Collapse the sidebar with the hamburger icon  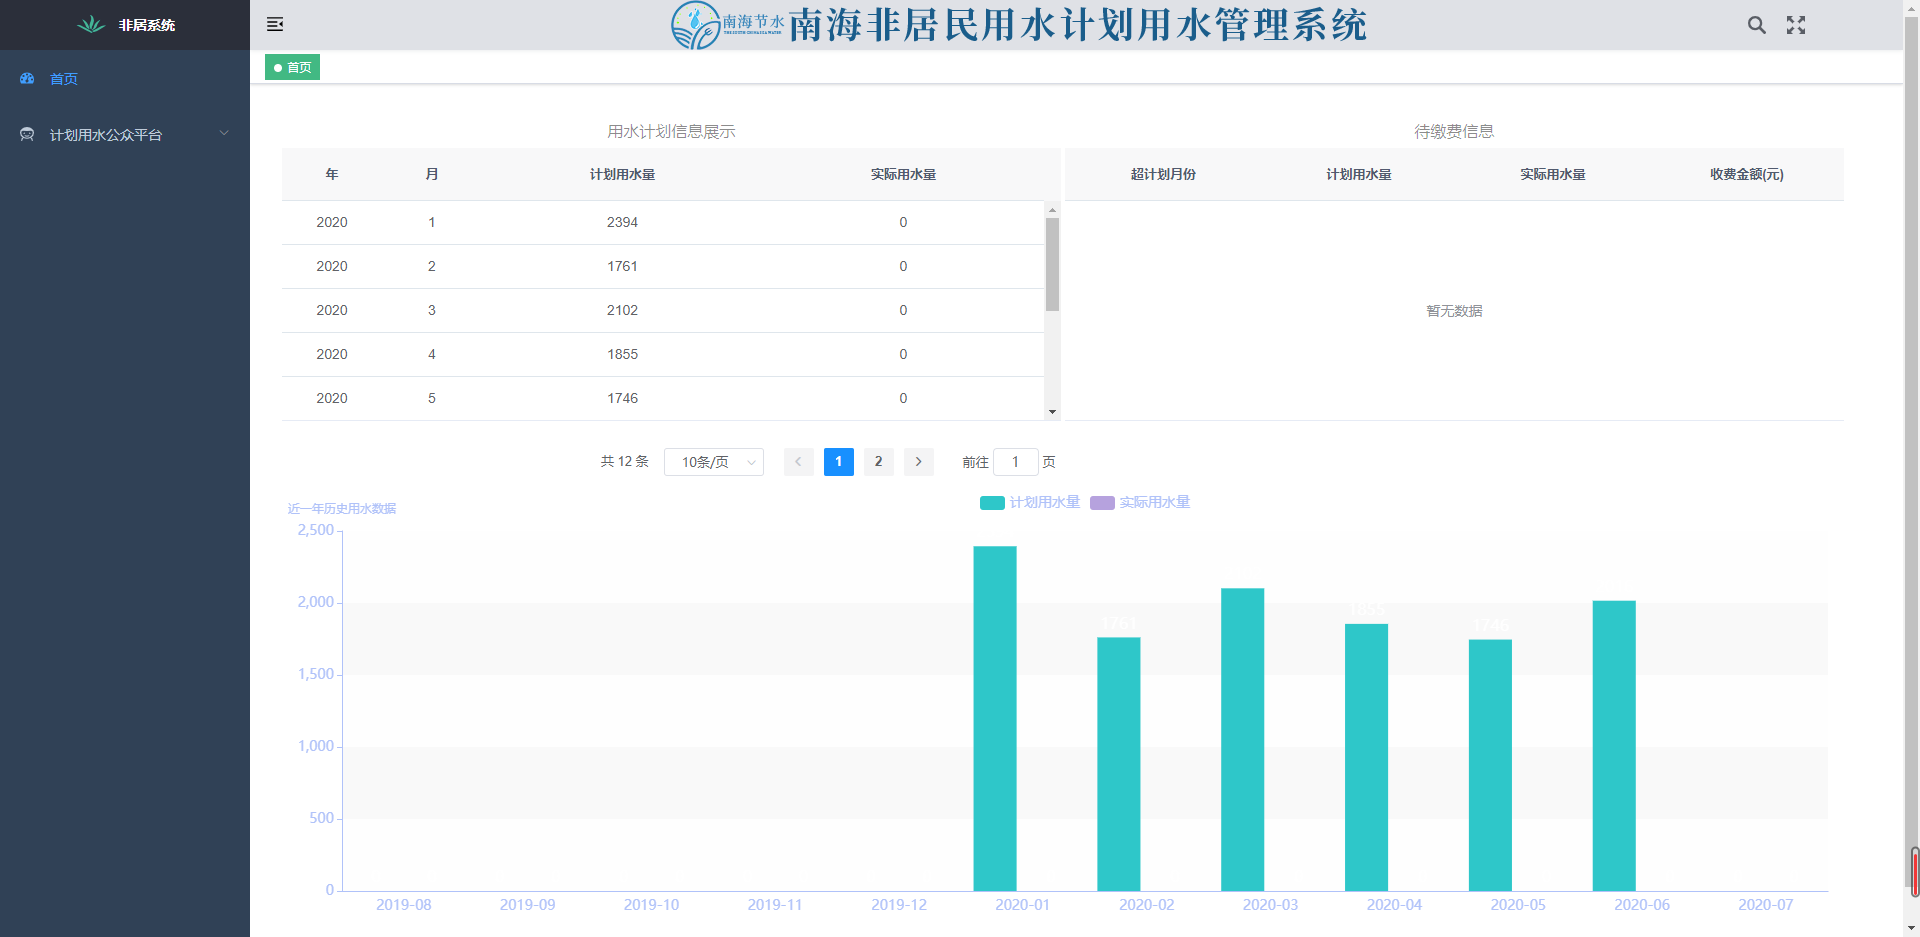tap(275, 24)
